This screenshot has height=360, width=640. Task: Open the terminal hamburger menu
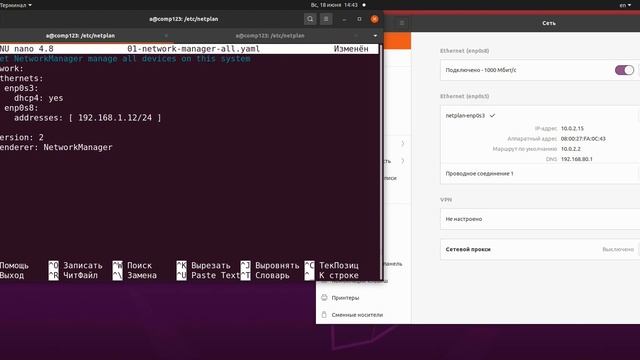pos(326,19)
